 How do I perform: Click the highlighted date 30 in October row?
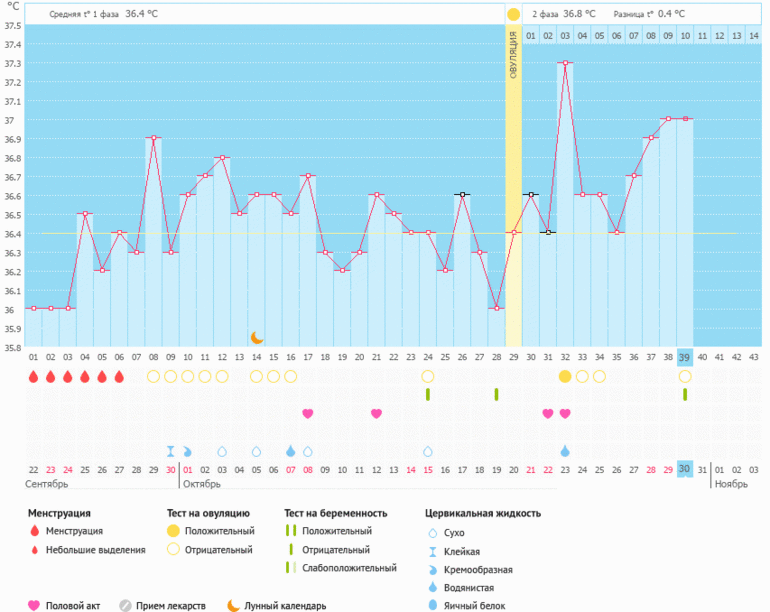pyautogui.click(x=685, y=470)
